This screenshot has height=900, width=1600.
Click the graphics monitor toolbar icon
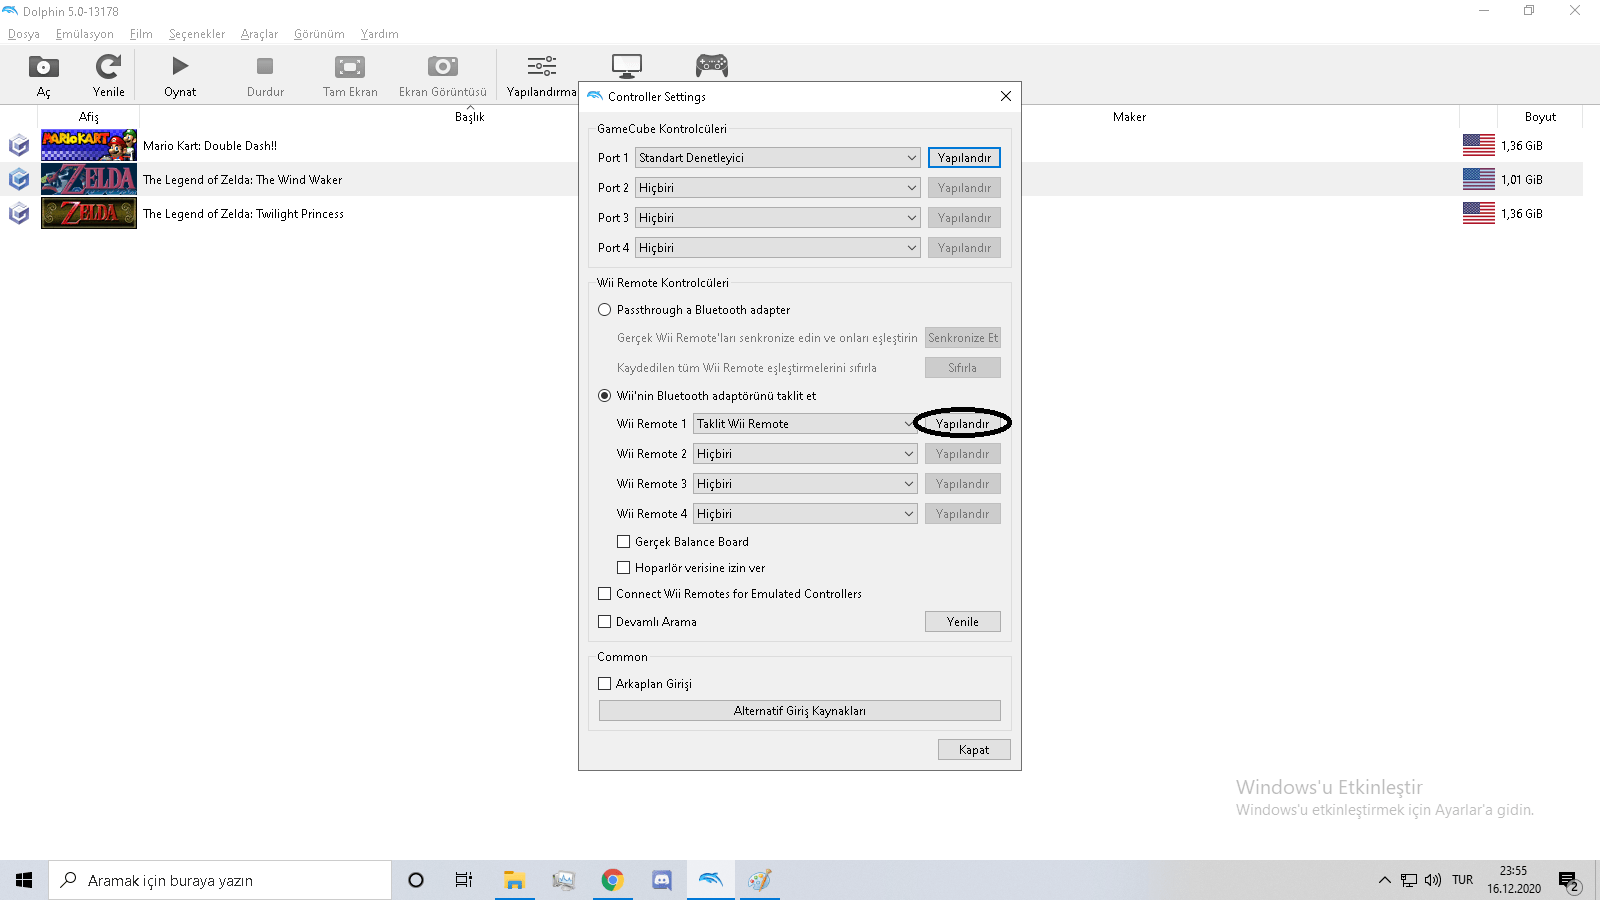[627, 67]
